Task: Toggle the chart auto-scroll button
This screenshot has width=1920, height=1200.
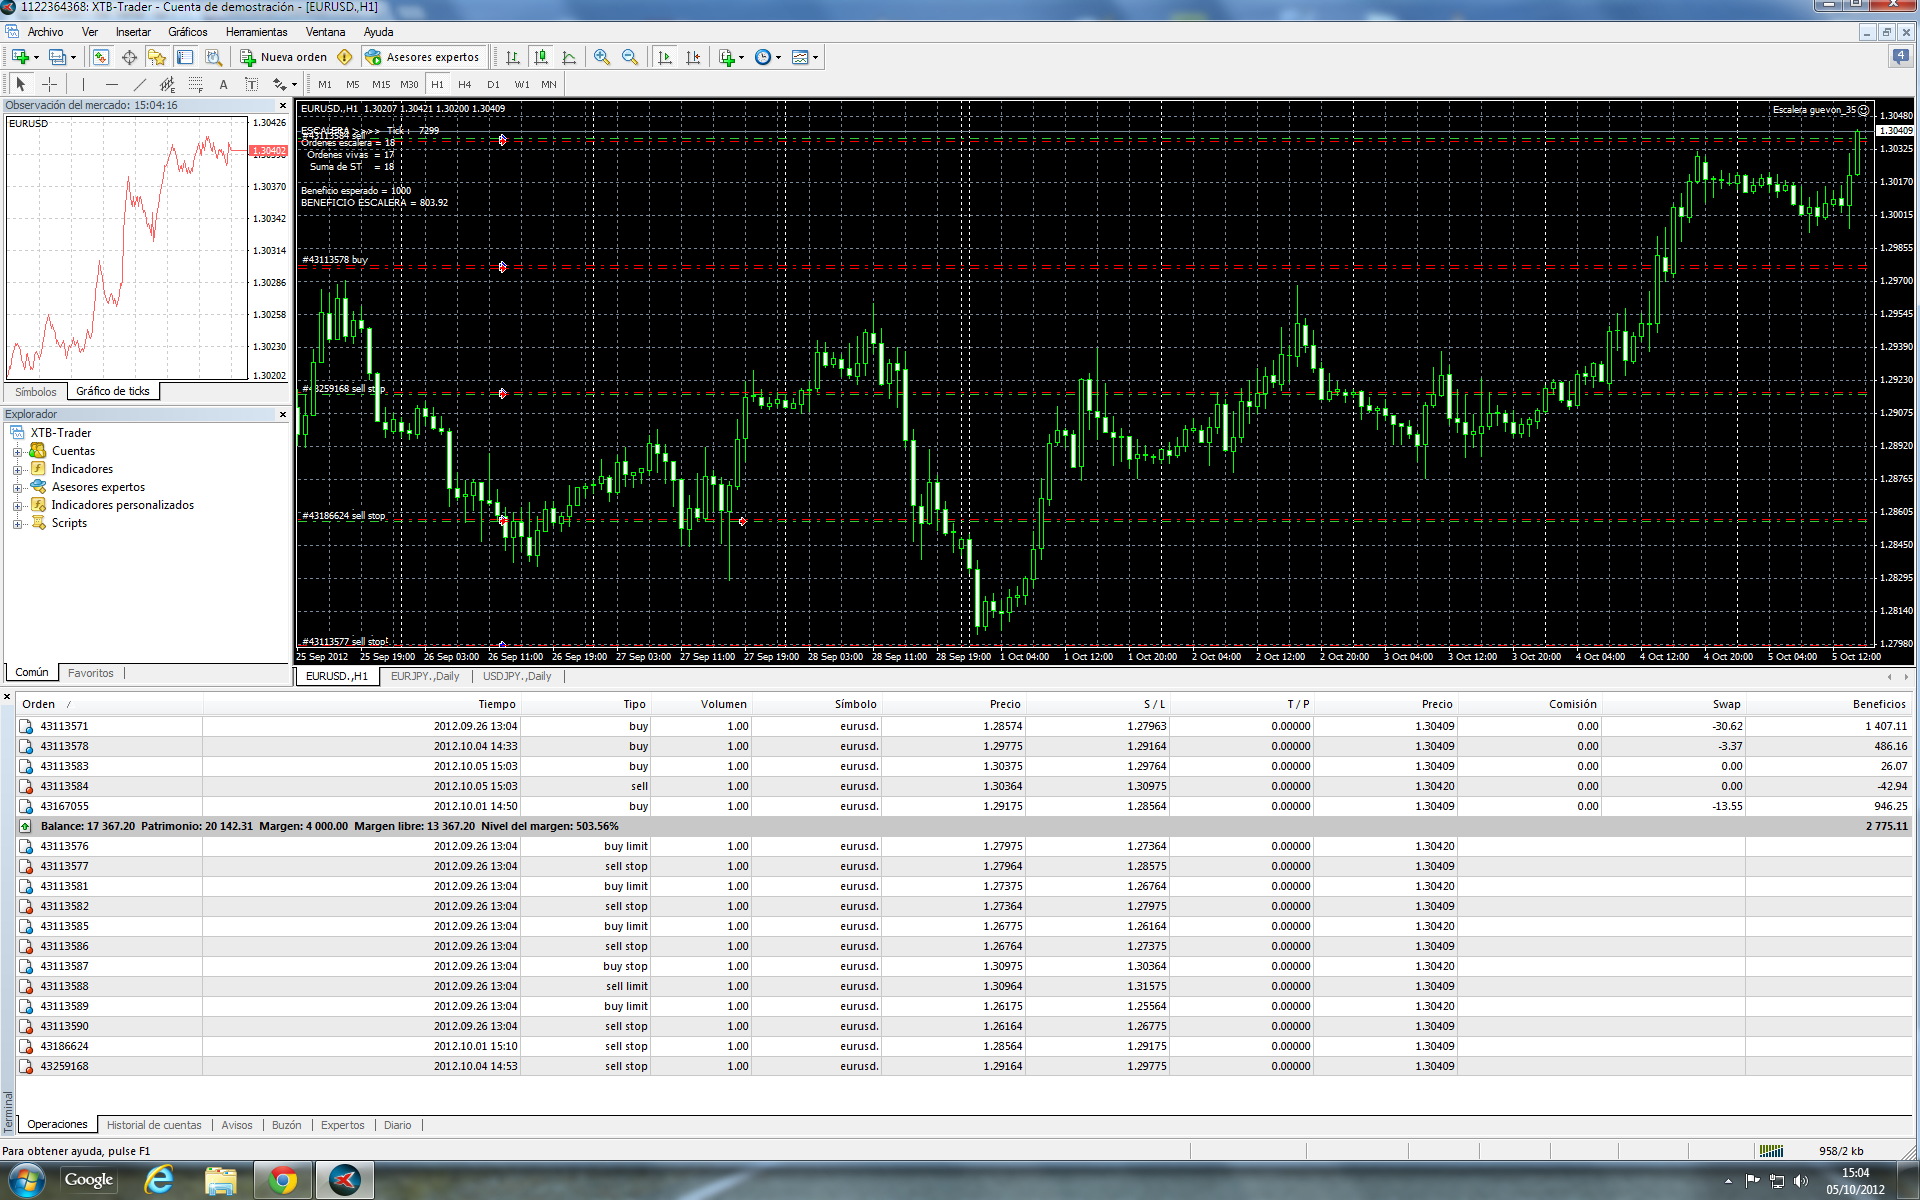Action: pos(665,57)
